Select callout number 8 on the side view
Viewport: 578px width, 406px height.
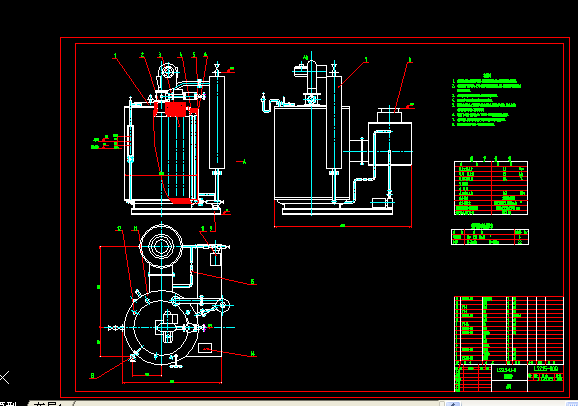tap(410, 59)
